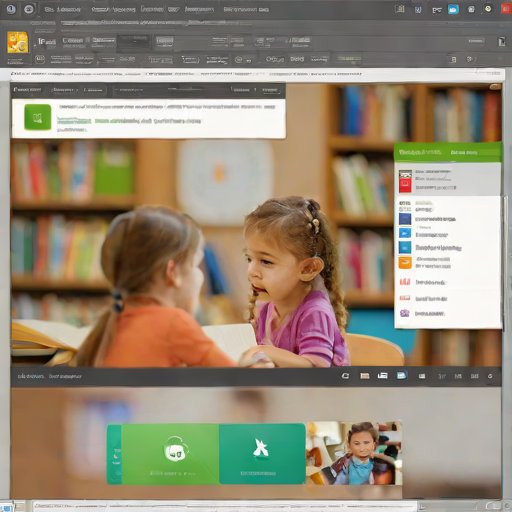Open the green headset tile

tap(170, 454)
